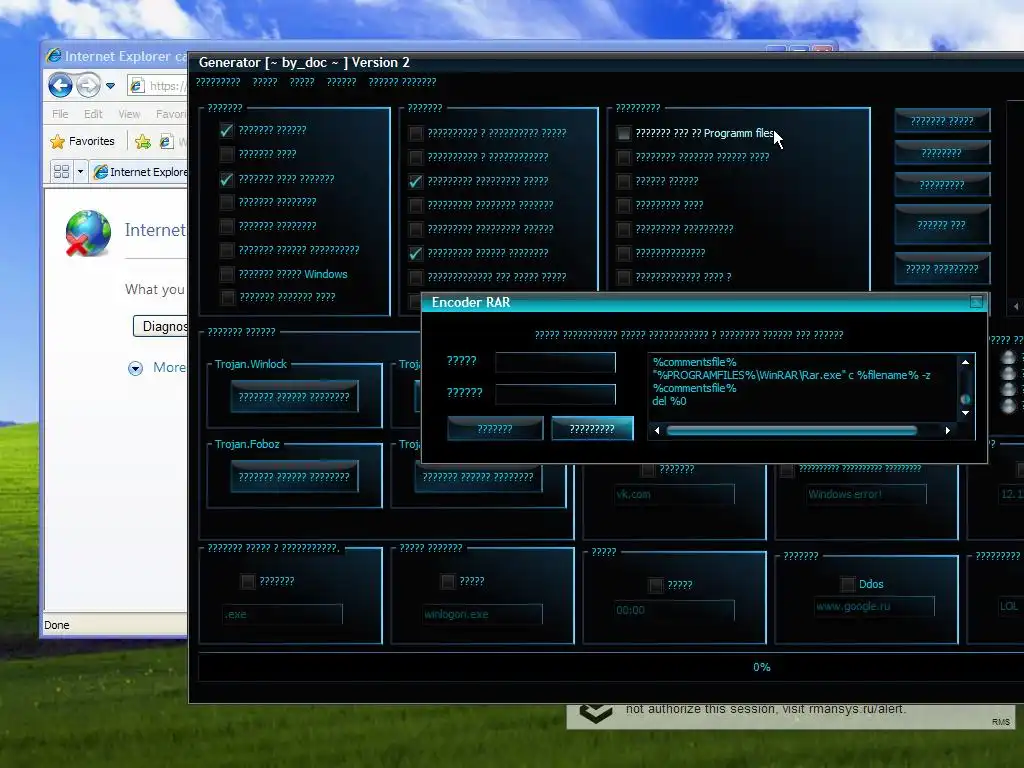The image size is (1024, 768).
Task: Click chevron icon on RMS notification popup
Action: pos(596,712)
